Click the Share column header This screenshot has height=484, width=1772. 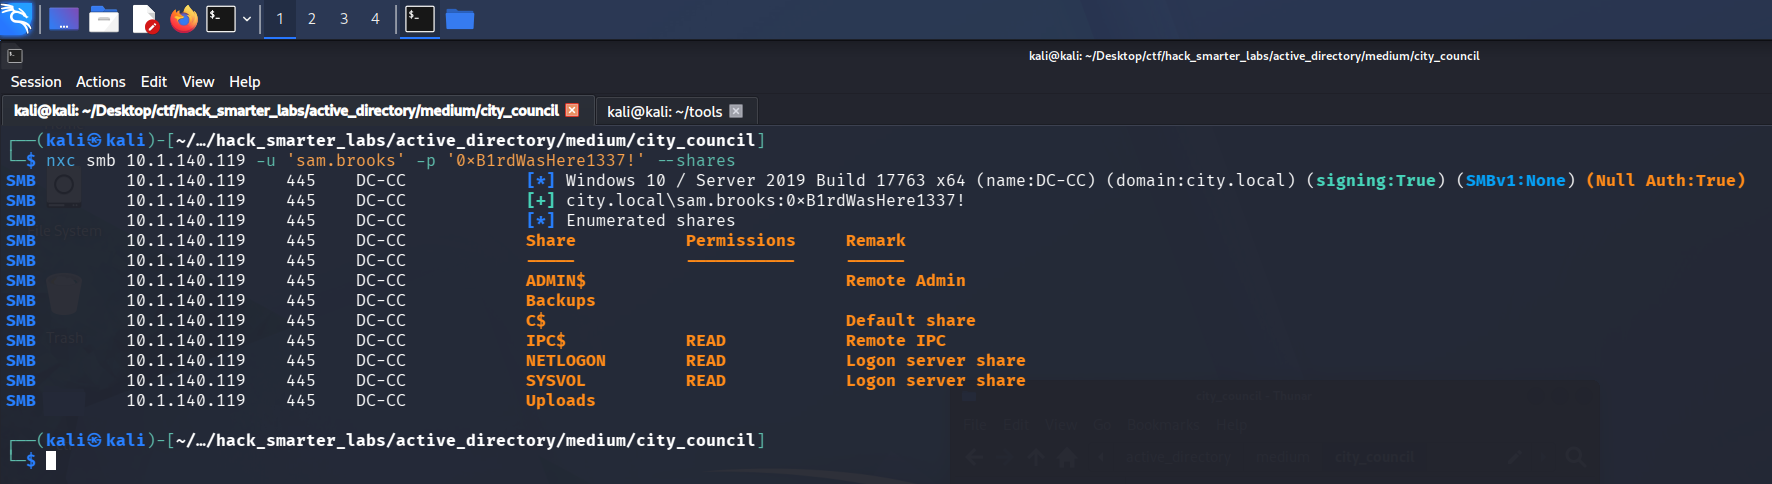[551, 240]
